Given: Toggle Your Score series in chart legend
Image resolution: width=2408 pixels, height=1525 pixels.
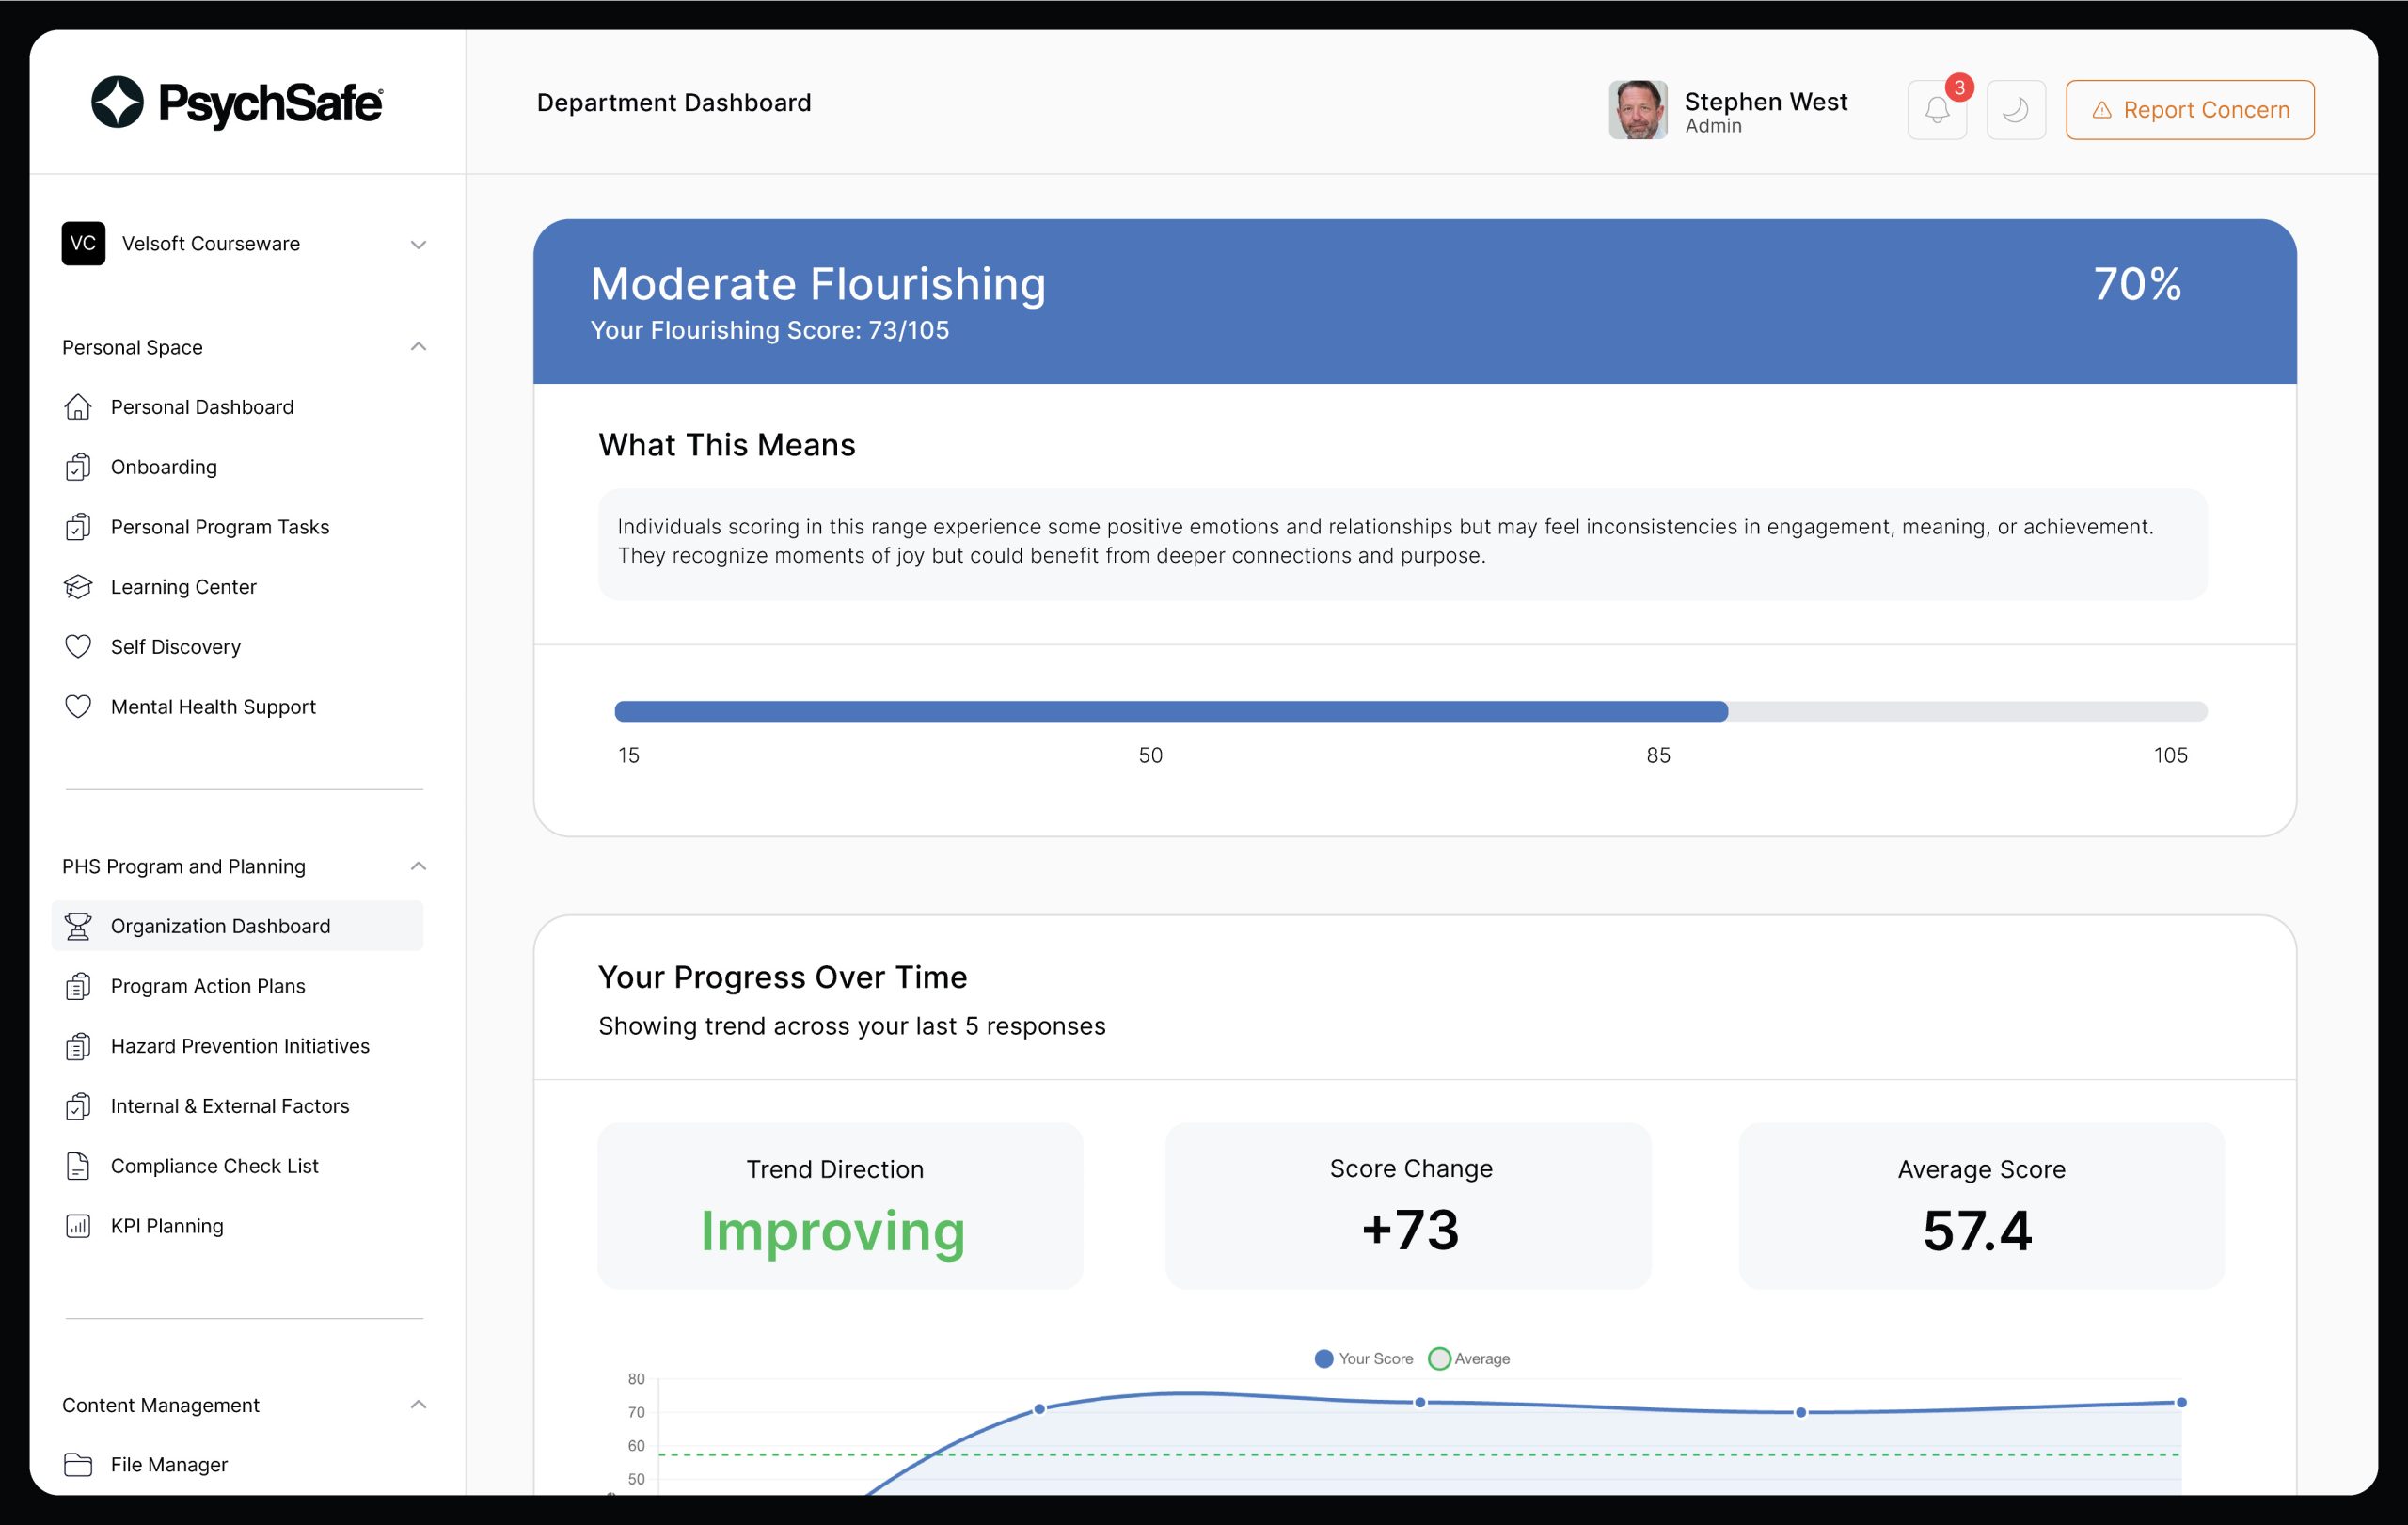Looking at the screenshot, I should tap(1364, 1358).
